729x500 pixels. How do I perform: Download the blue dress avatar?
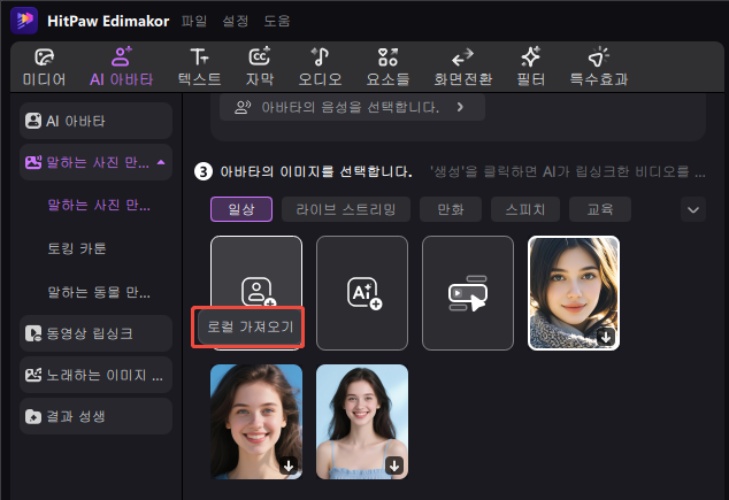point(394,466)
